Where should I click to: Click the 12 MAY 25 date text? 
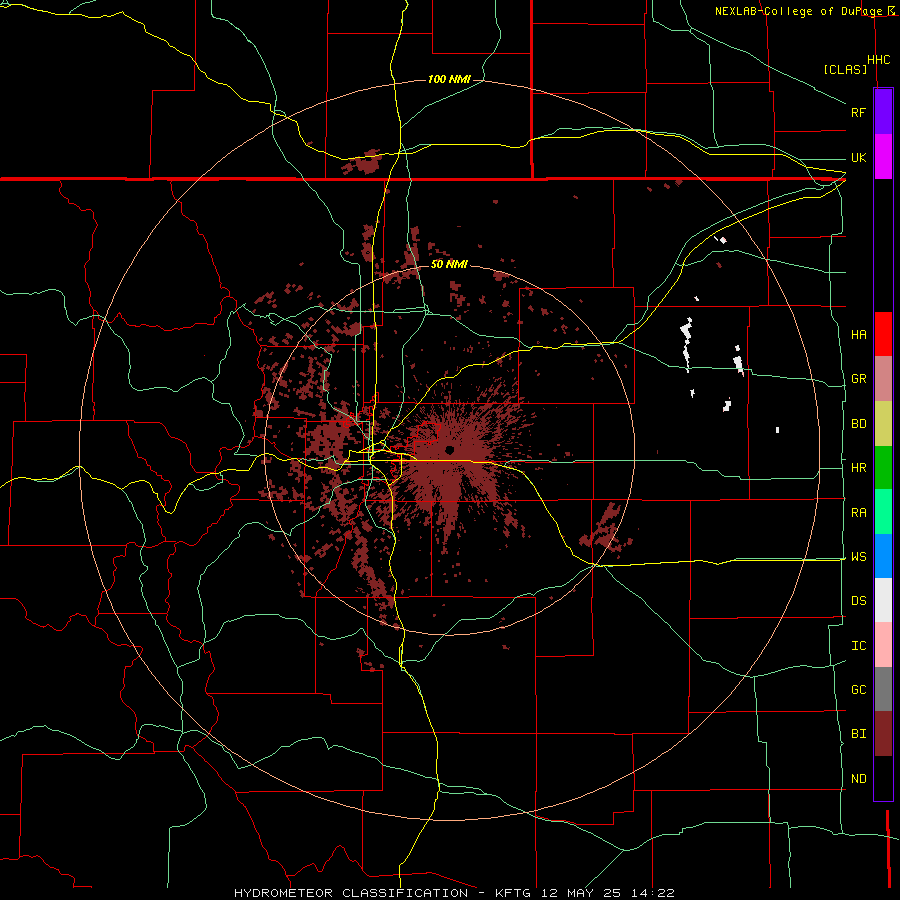(x=583, y=893)
